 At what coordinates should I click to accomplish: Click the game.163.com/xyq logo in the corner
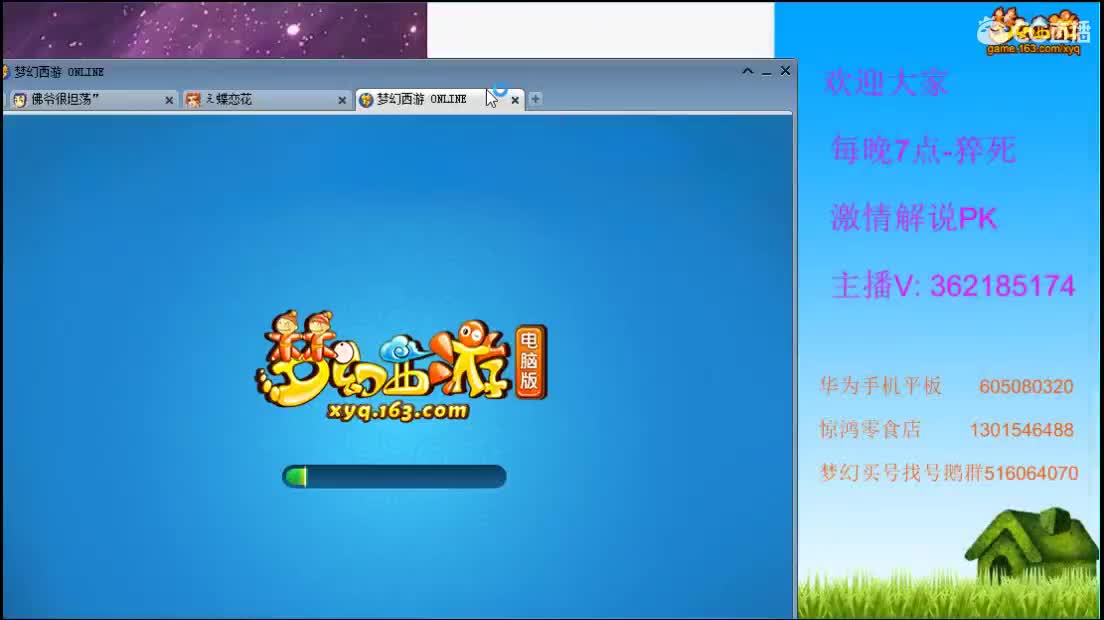pos(1033,31)
